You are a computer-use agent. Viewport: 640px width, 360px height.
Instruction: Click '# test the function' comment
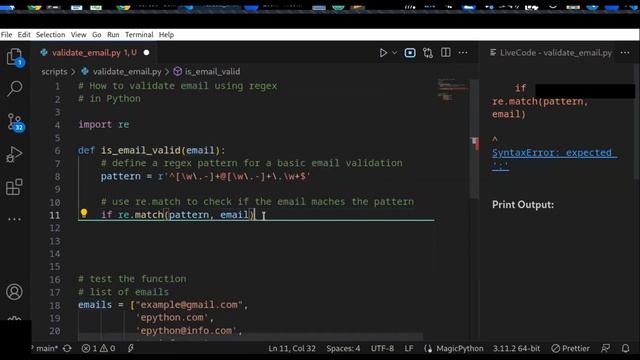tap(132, 279)
